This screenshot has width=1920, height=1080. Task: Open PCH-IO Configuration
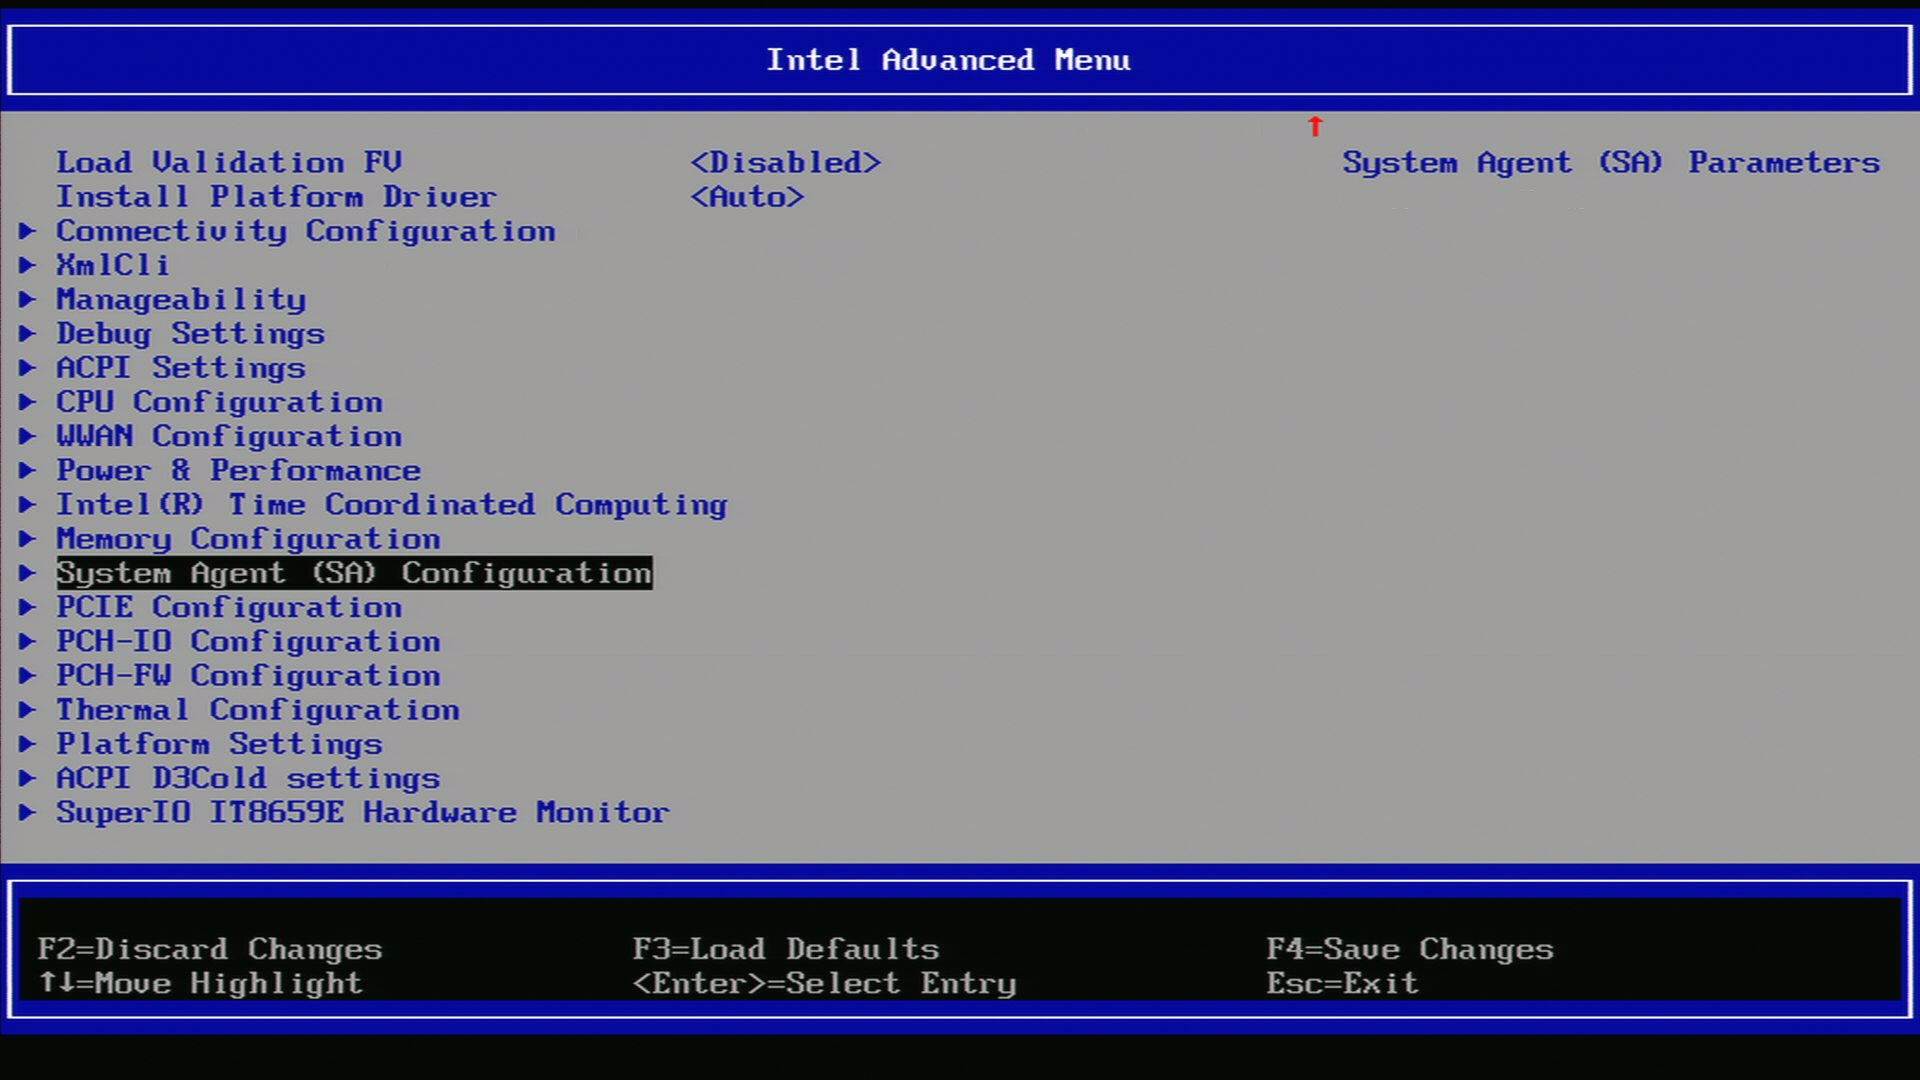pyautogui.click(x=248, y=641)
